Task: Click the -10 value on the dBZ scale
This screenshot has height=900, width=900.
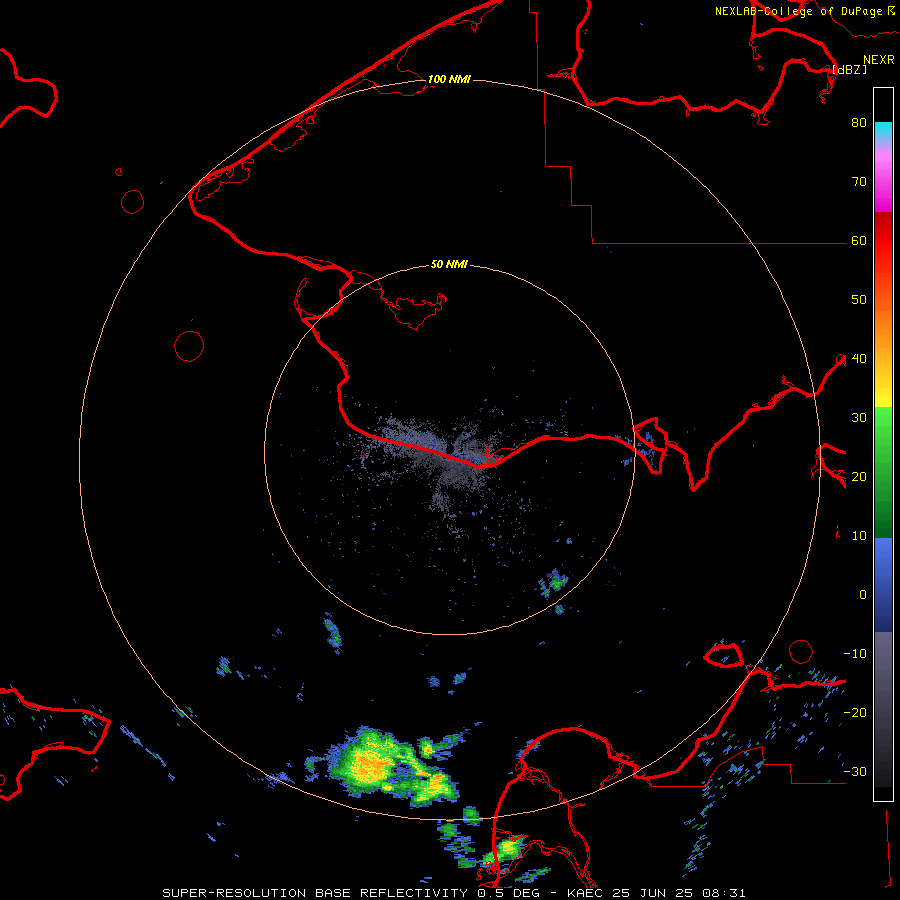Action: pyautogui.click(x=855, y=654)
